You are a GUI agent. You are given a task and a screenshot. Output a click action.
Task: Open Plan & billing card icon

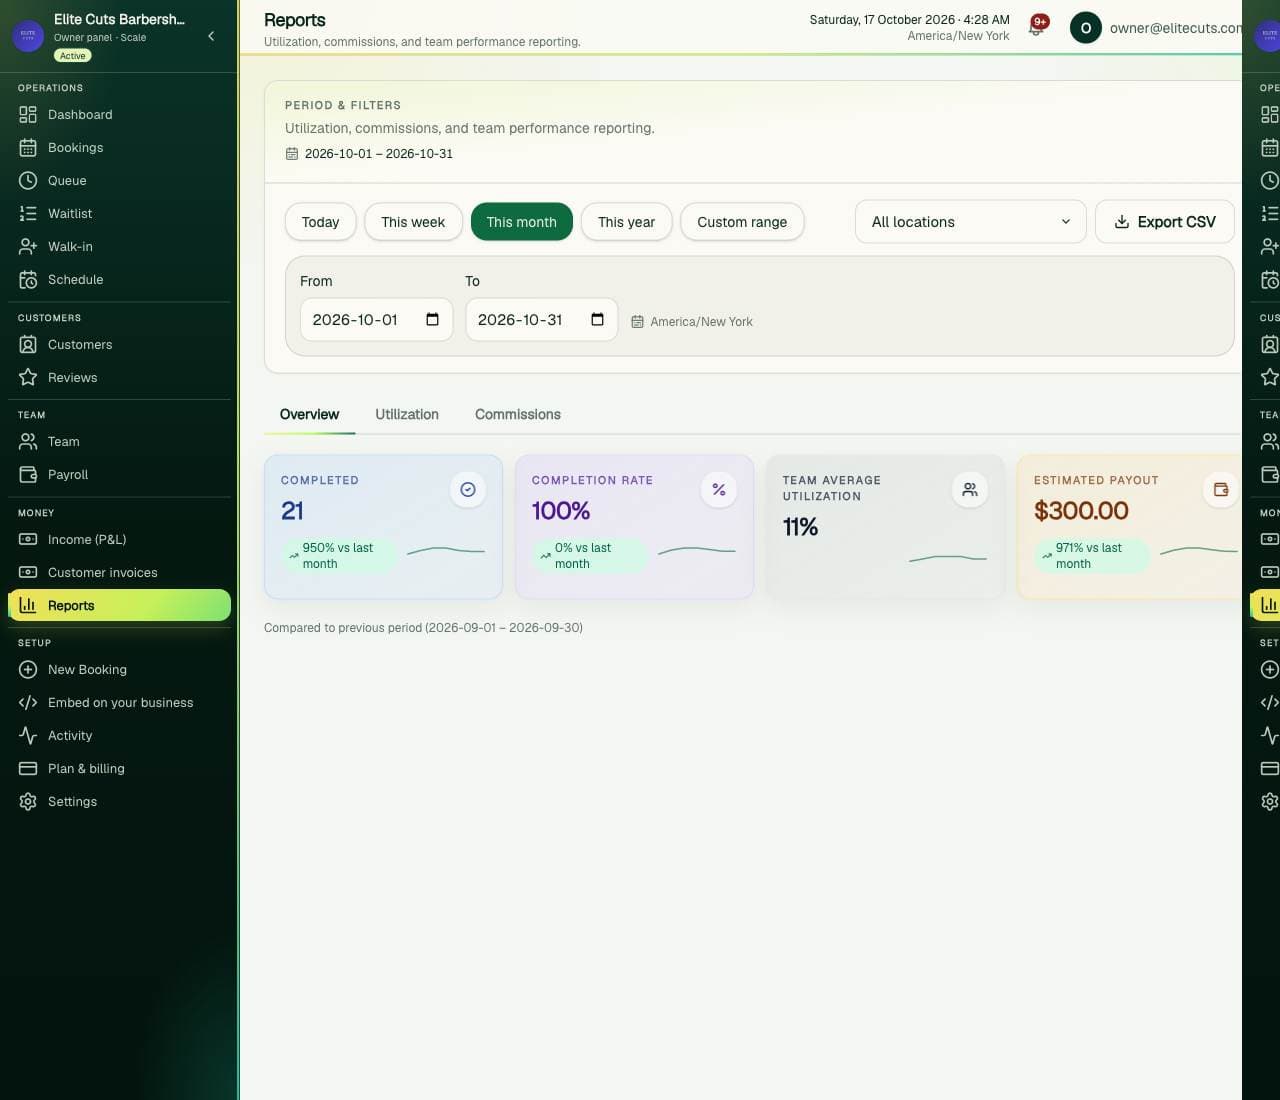coord(28,769)
